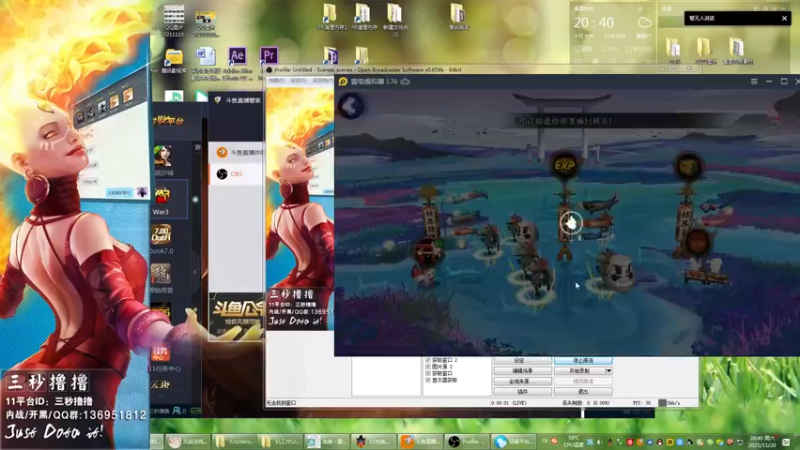Close the 暂无人说话 overlay popup

784,18
